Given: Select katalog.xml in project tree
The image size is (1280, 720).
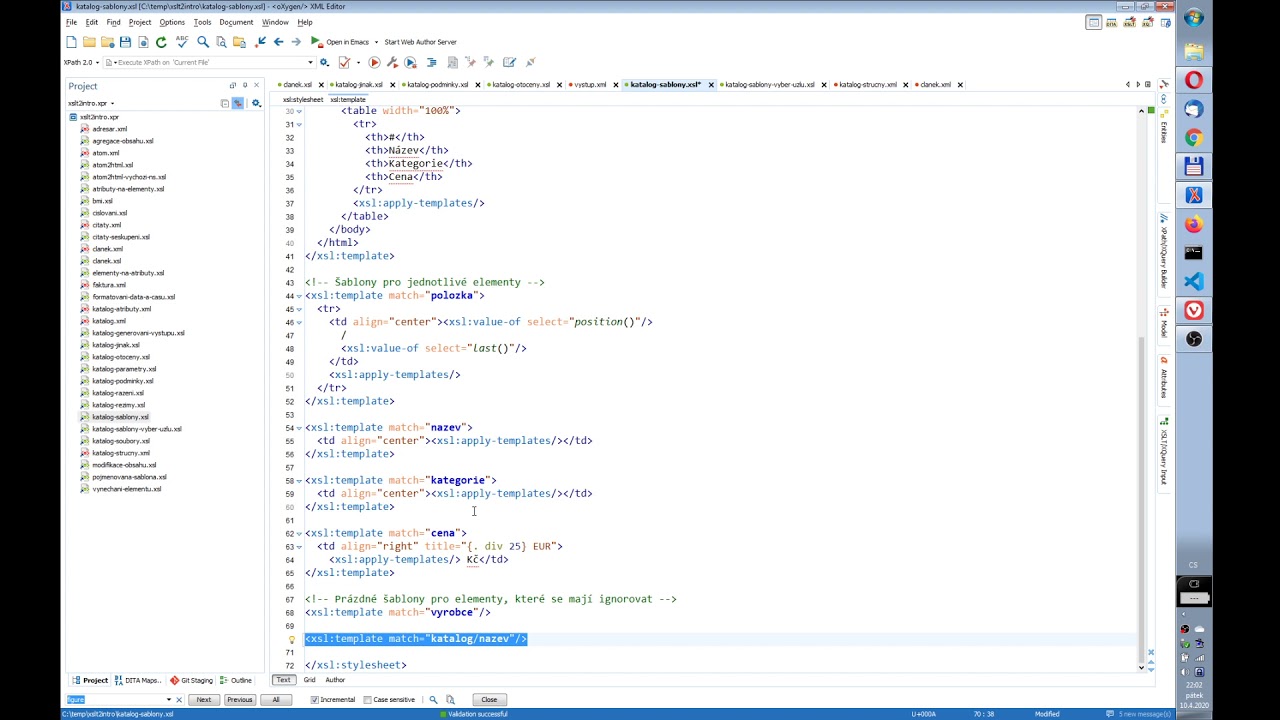Looking at the screenshot, I should click(109, 321).
